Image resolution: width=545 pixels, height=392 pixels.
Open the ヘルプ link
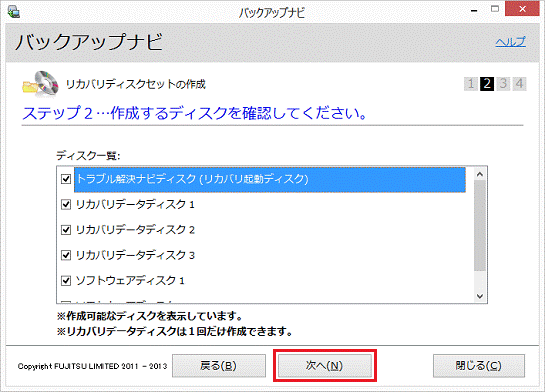[x=510, y=42]
